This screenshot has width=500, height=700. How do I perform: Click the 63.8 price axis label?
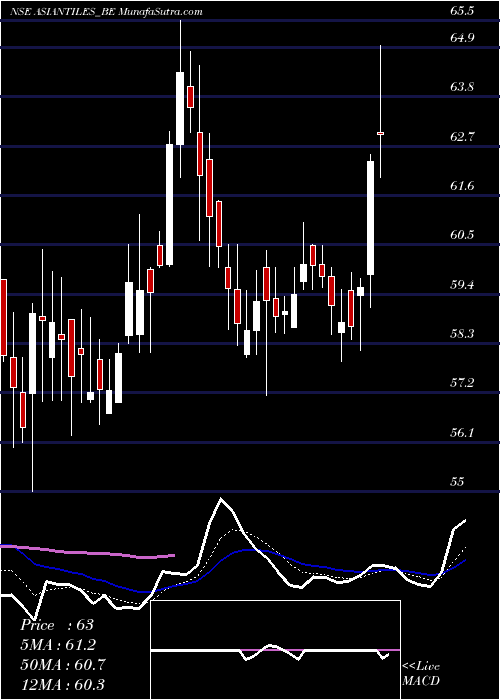tap(462, 87)
